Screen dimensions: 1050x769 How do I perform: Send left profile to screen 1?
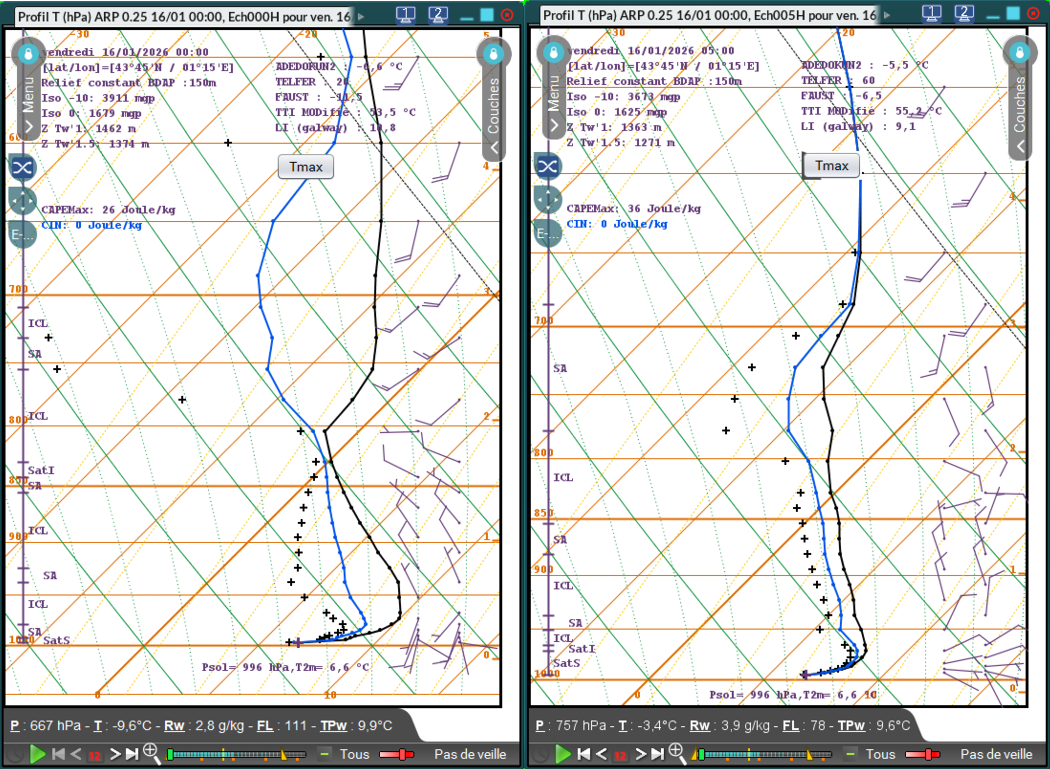(x=407, y=15)
